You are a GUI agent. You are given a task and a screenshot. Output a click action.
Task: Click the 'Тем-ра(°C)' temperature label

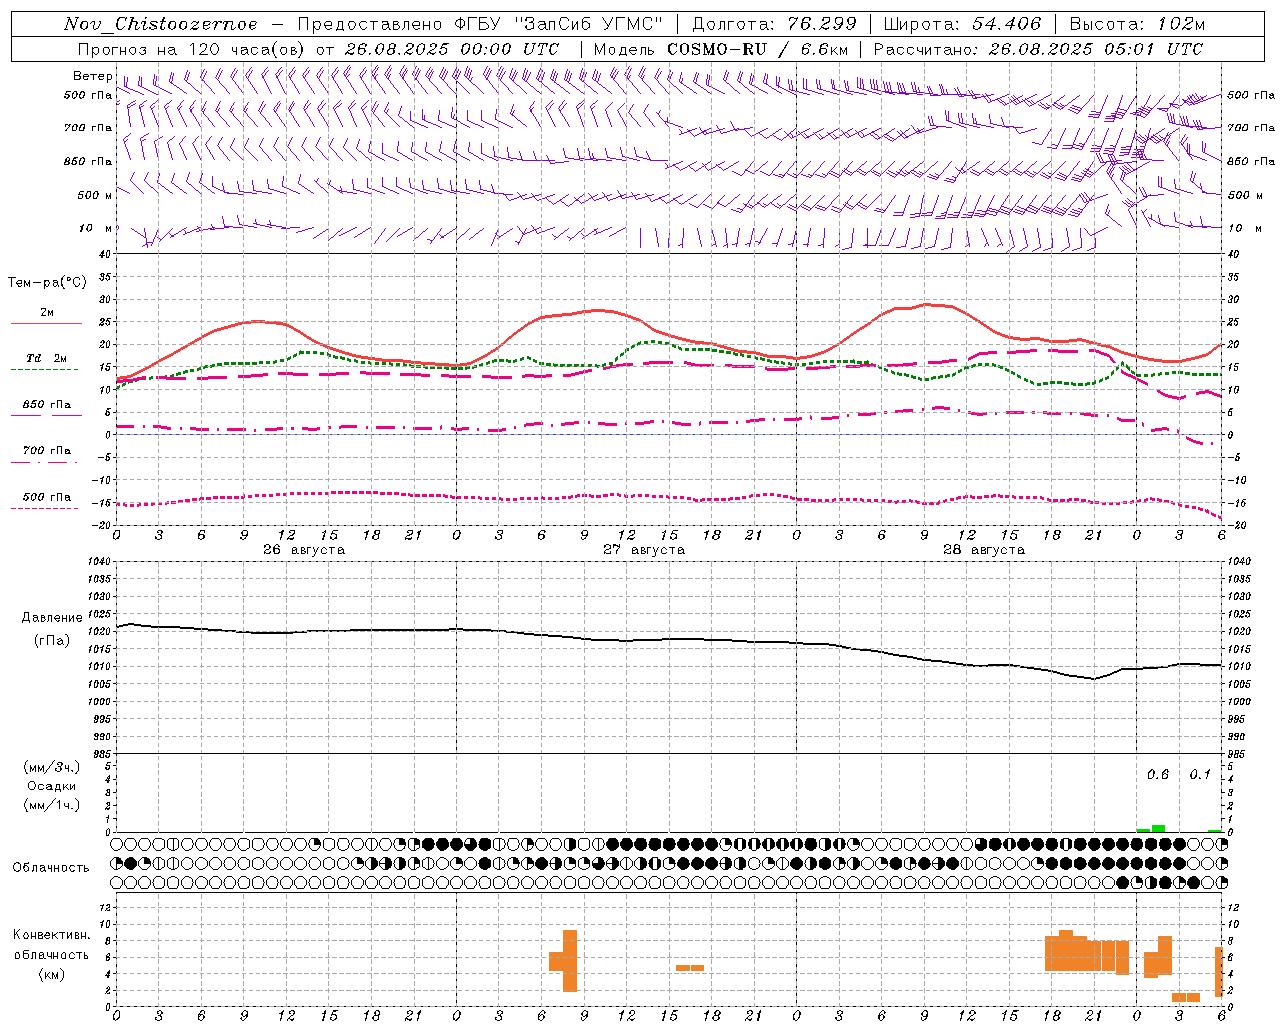[x=47, y=283]
